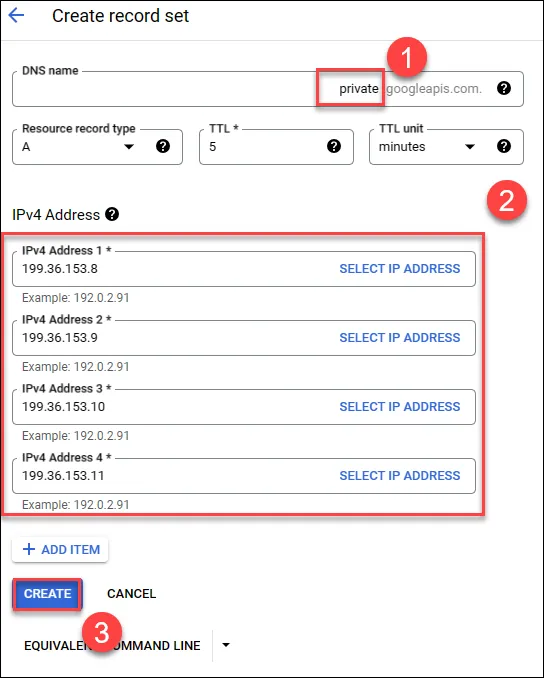
Task: Click Select IP Address for Address 3
Action: [x=400, y=406]
